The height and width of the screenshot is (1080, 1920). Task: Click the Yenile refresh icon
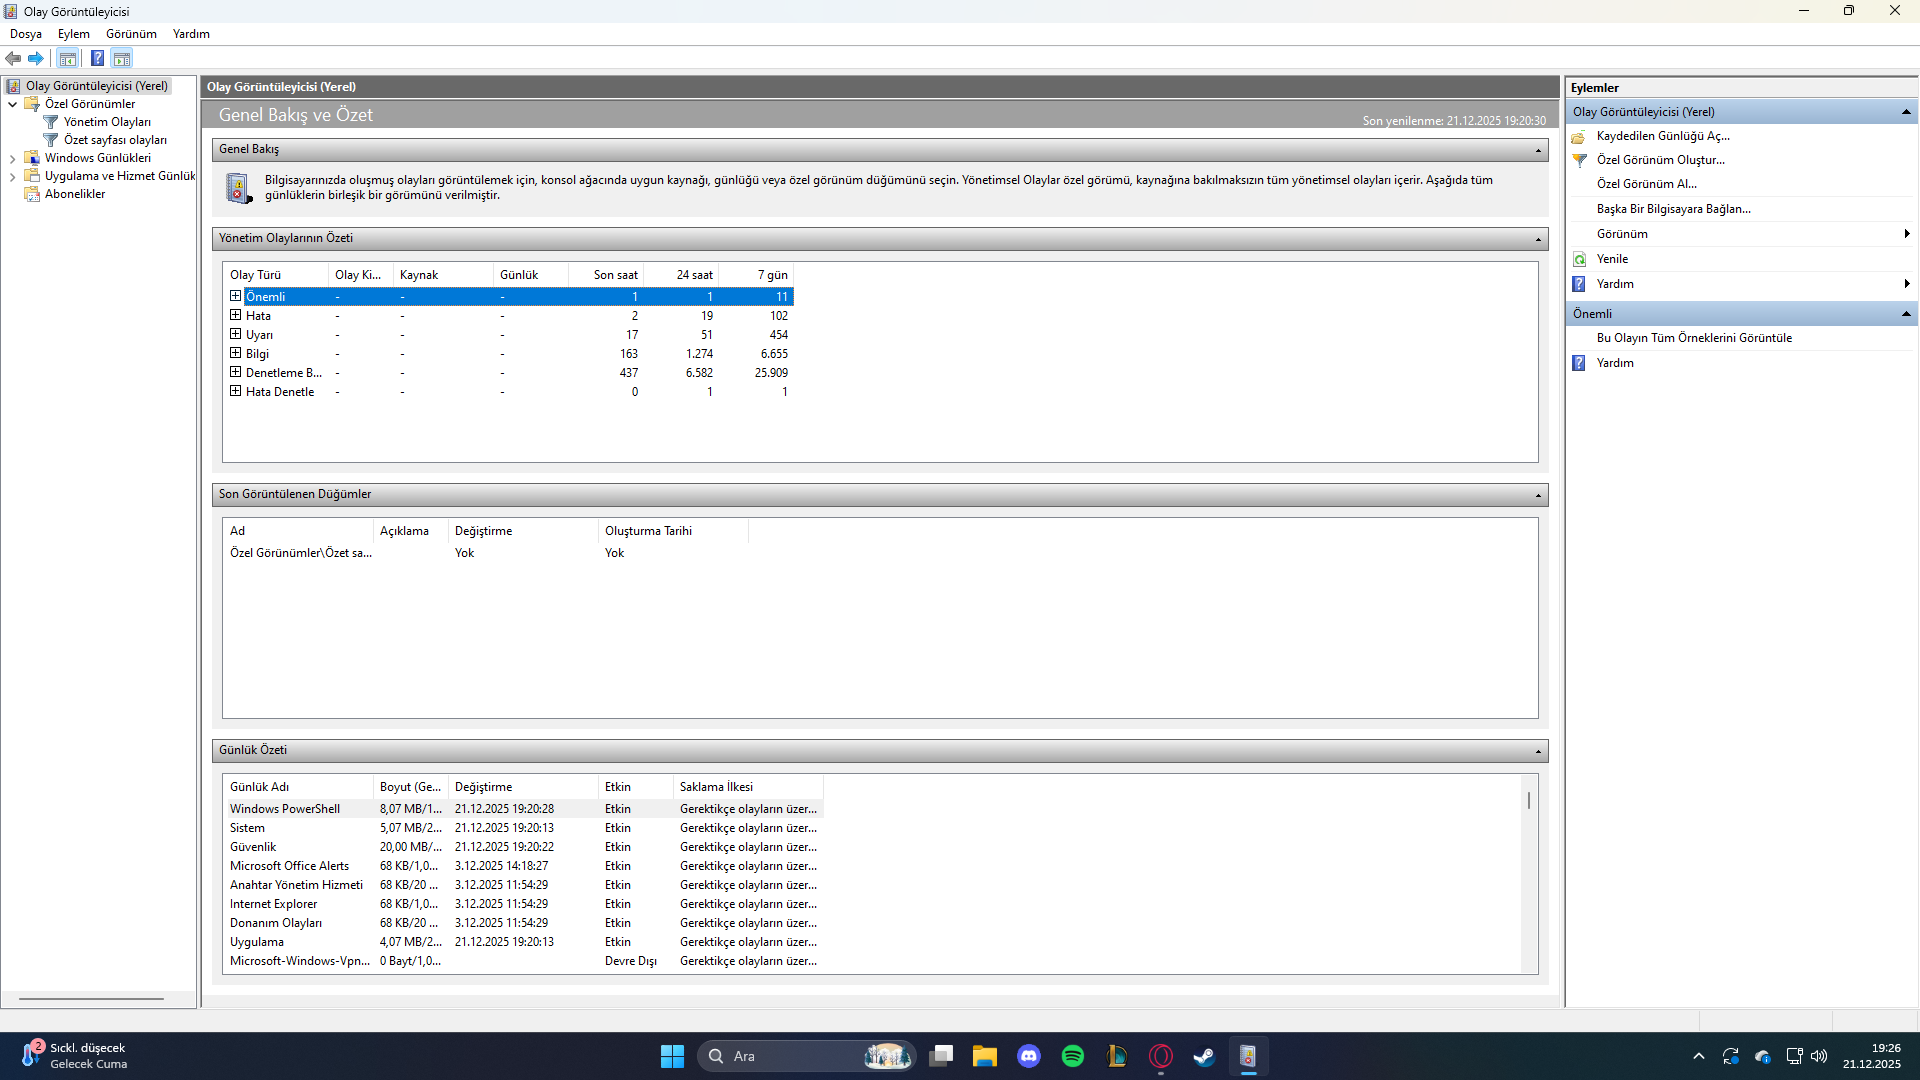click(x=1580, y=259)
